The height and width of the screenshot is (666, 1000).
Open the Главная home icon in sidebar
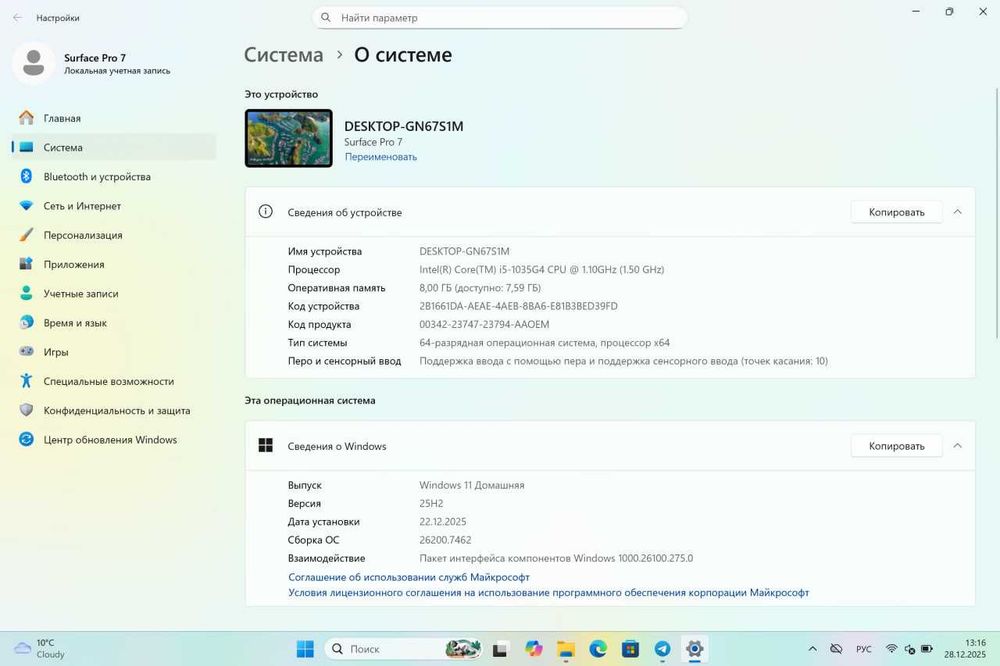click(x=26, y=118)
